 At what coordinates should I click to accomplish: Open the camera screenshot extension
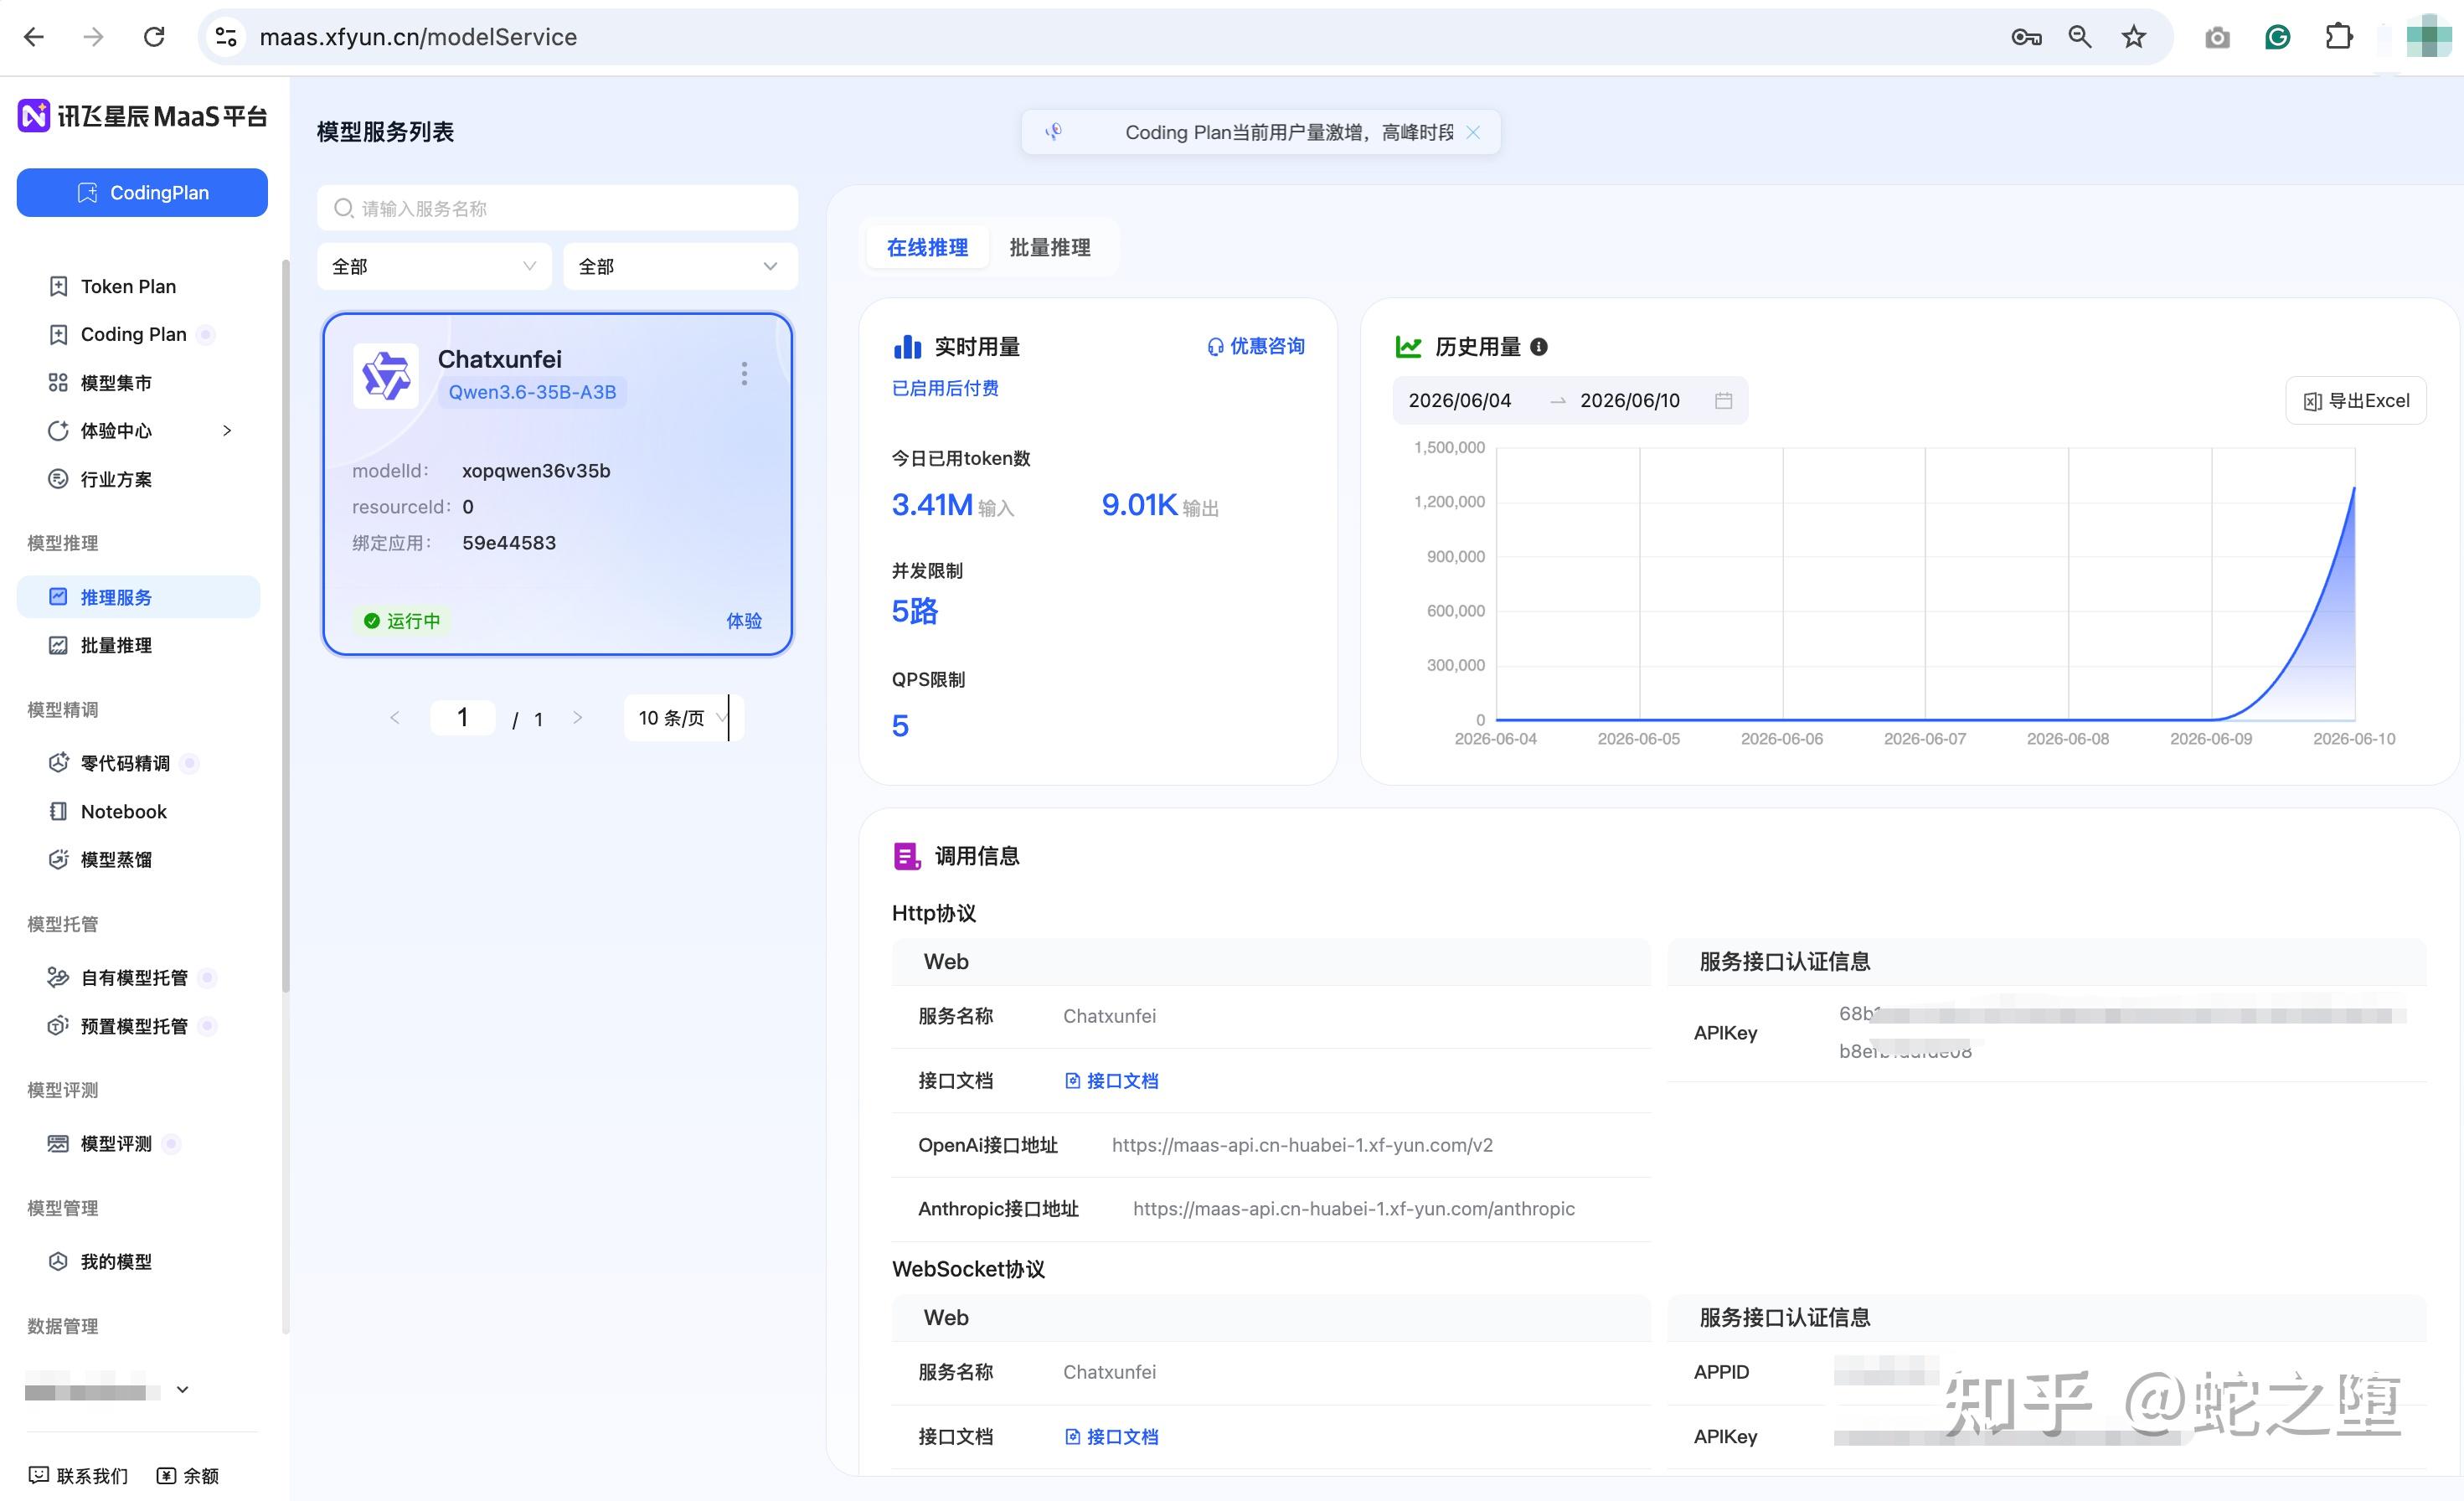coord(2217,37)
